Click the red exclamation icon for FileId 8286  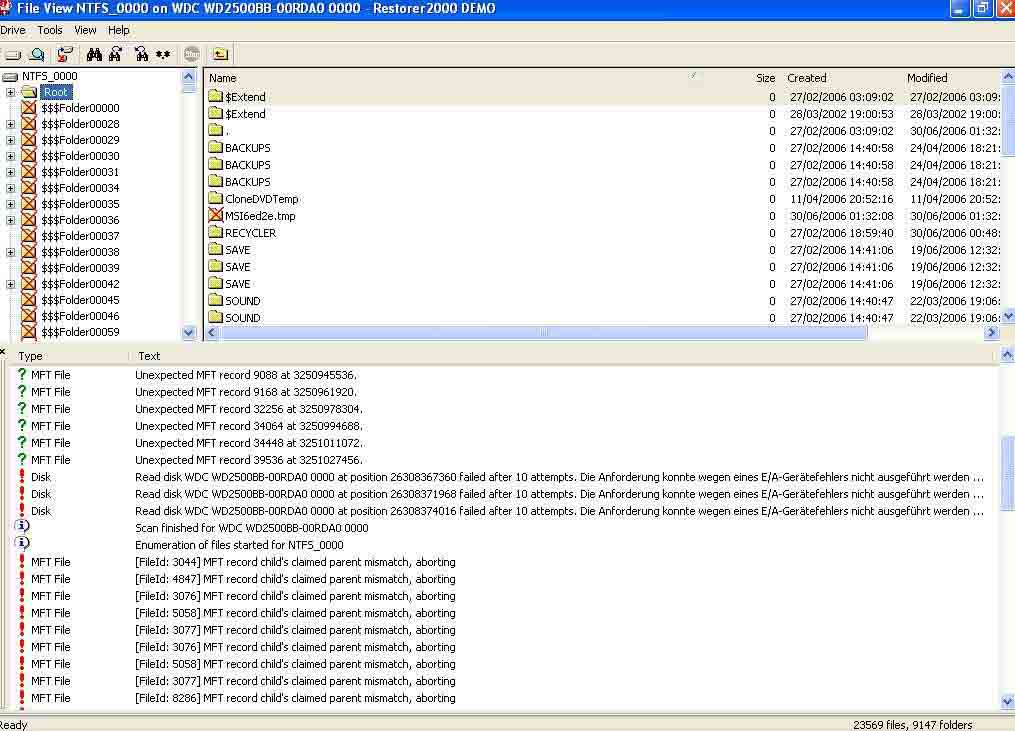click(22, 697)
